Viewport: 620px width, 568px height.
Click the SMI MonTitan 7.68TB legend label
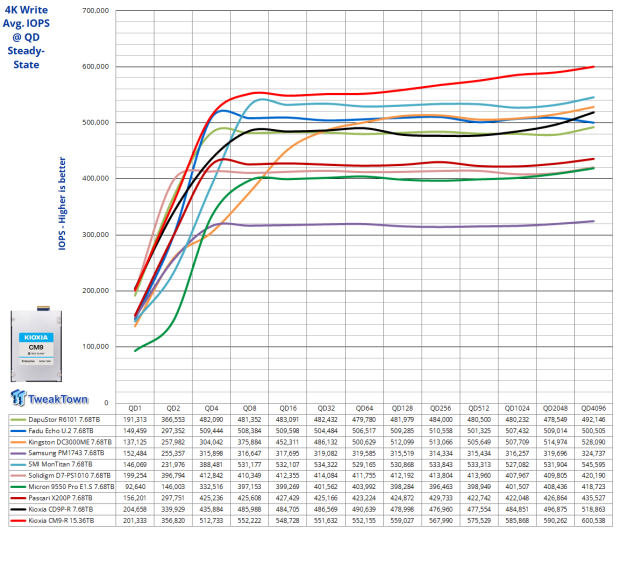coord(60,464)
